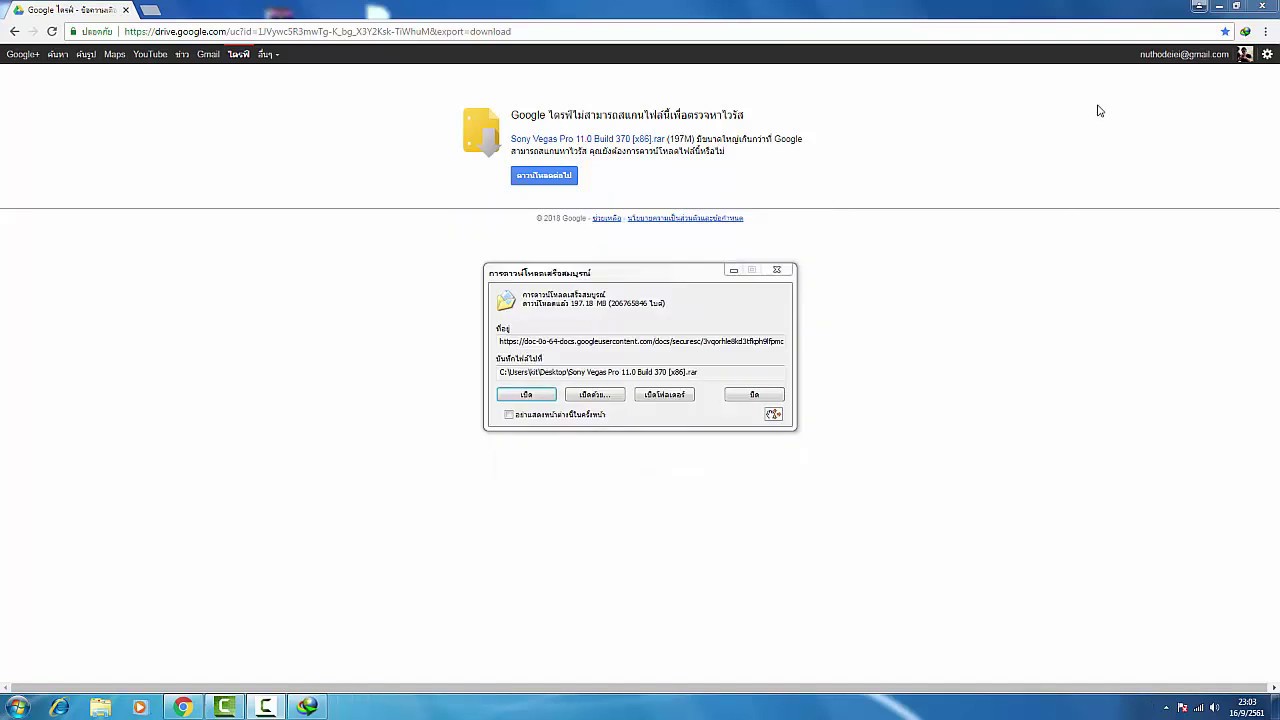The width and height of the screenshot is (1280, 720).
Task: Open Gmail from the Google bar
Action: (x=208, y=54)
